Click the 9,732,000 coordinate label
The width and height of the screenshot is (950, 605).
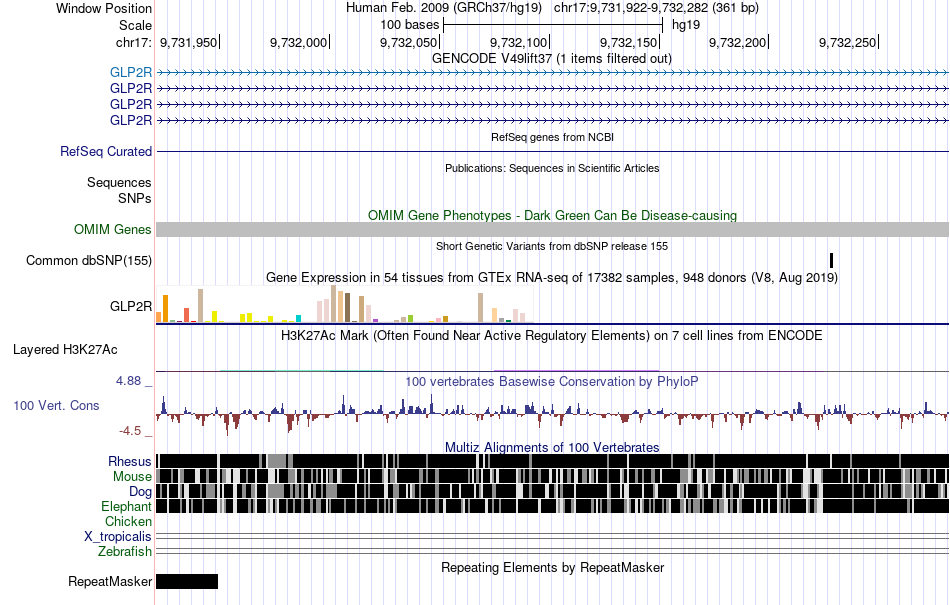pos(298,42)
